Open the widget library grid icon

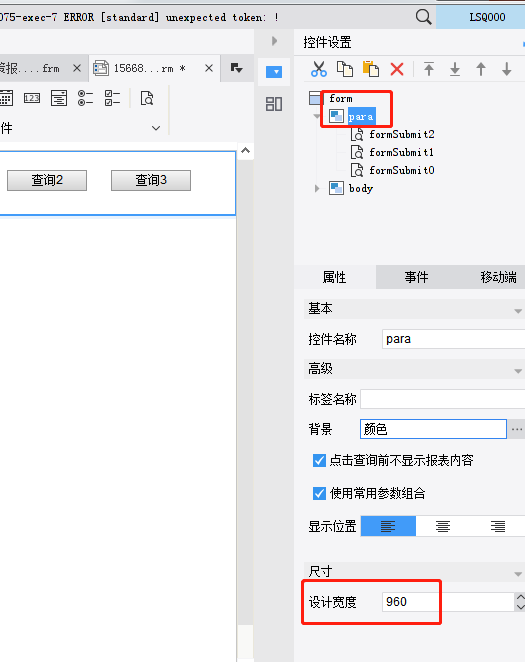274,104
